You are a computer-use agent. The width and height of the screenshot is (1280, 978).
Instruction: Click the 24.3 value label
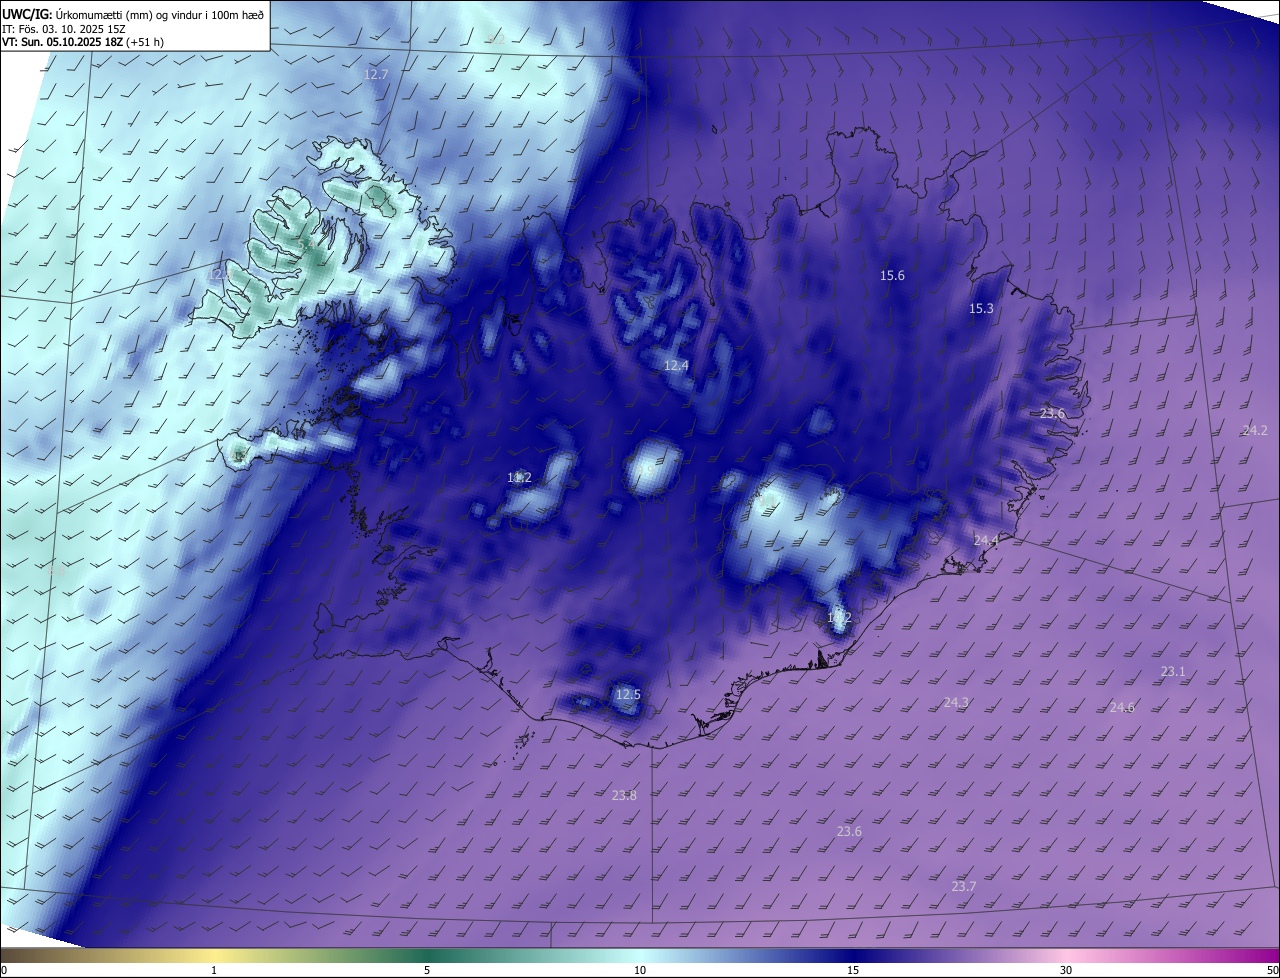[x=956, y=703]
